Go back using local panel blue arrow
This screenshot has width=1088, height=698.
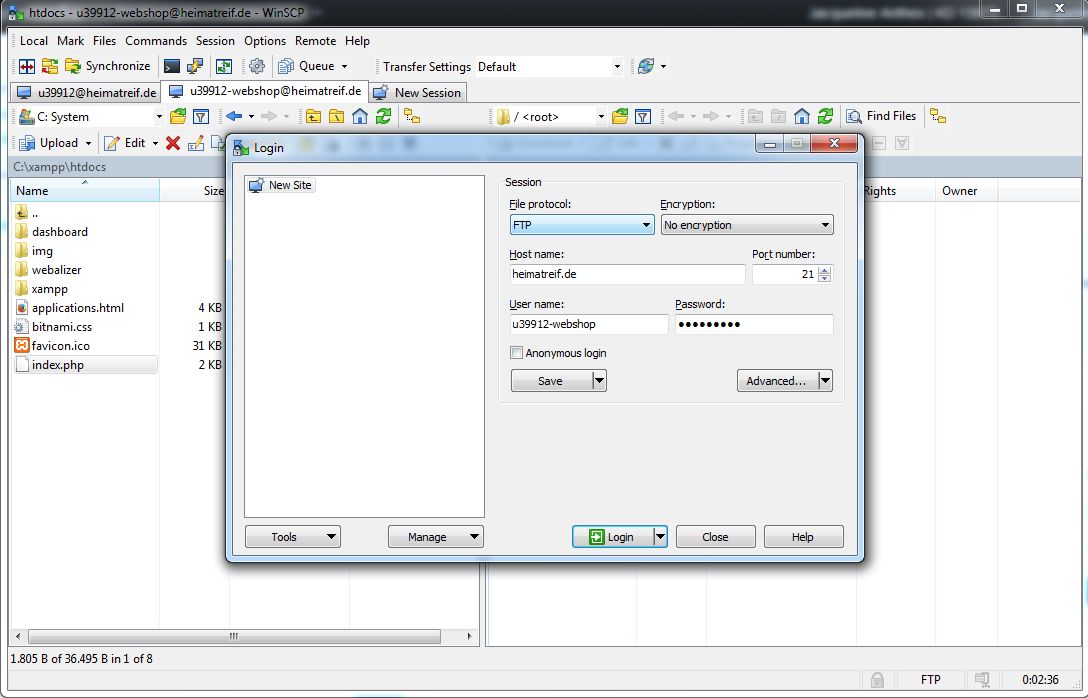click(234, 117)
